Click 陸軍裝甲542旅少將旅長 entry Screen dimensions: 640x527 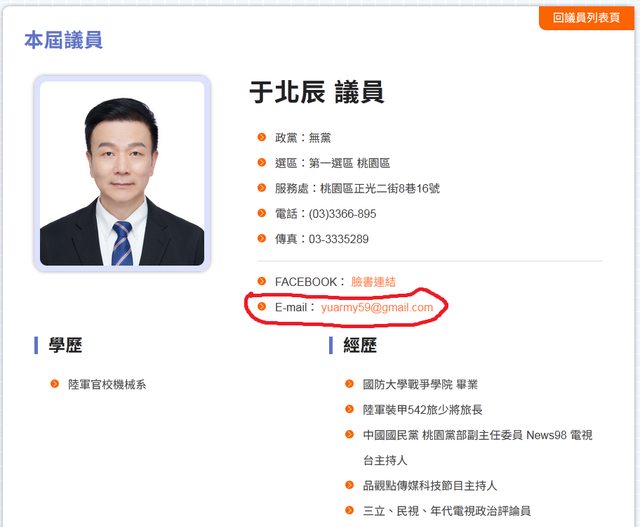click(x=422, y=409)
